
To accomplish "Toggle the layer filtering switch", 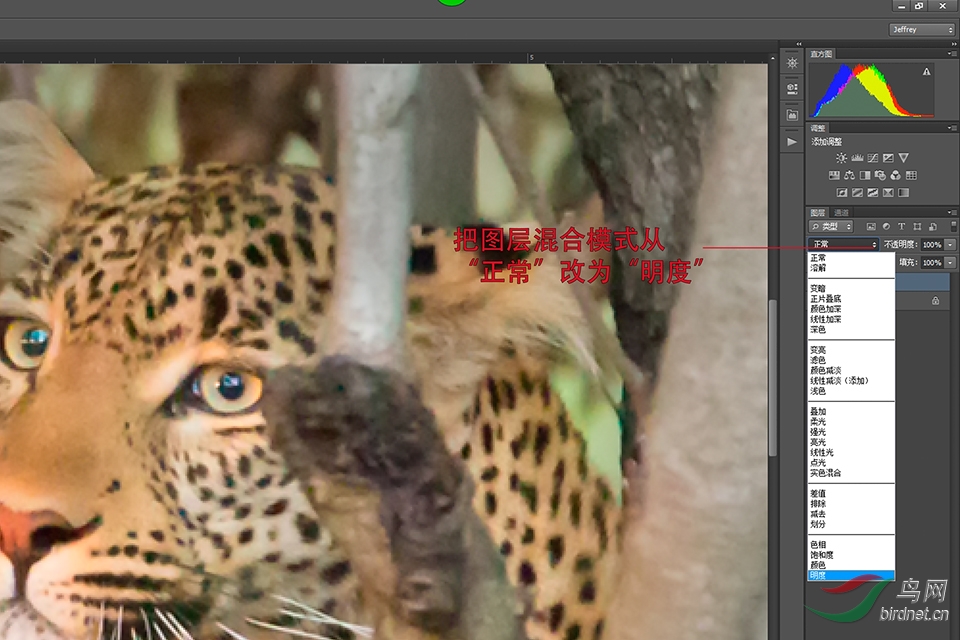I will click(954, 227).
